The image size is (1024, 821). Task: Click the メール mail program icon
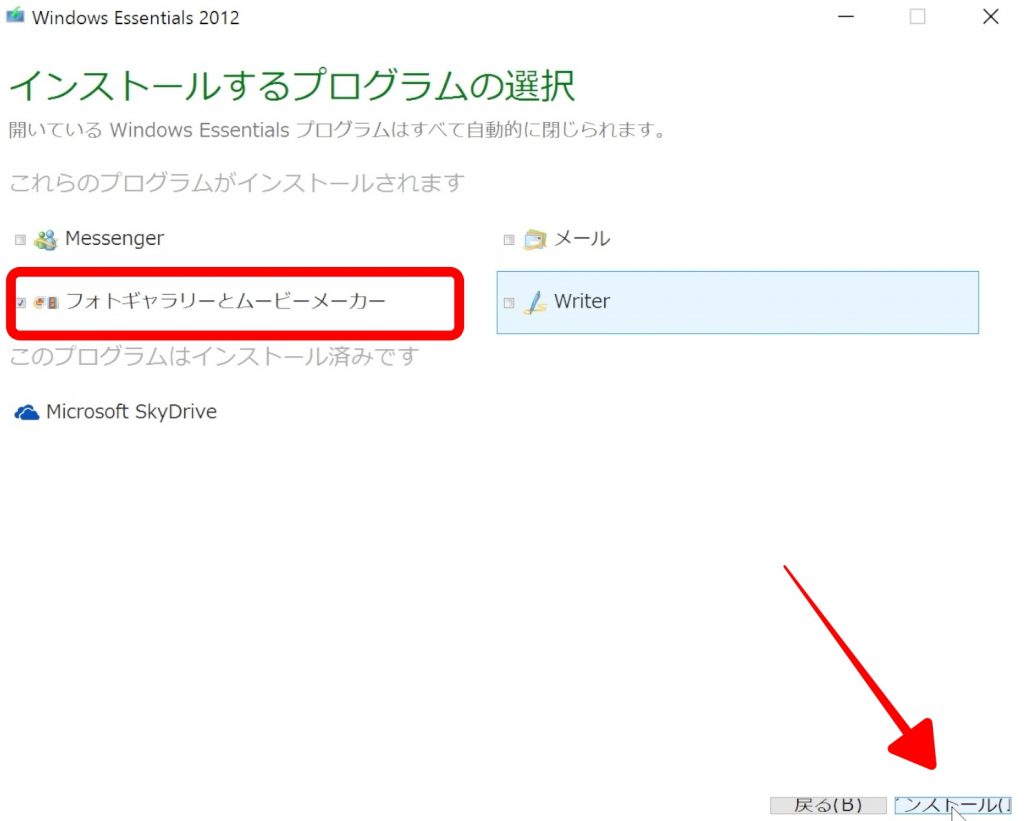(x=535, y=240)
